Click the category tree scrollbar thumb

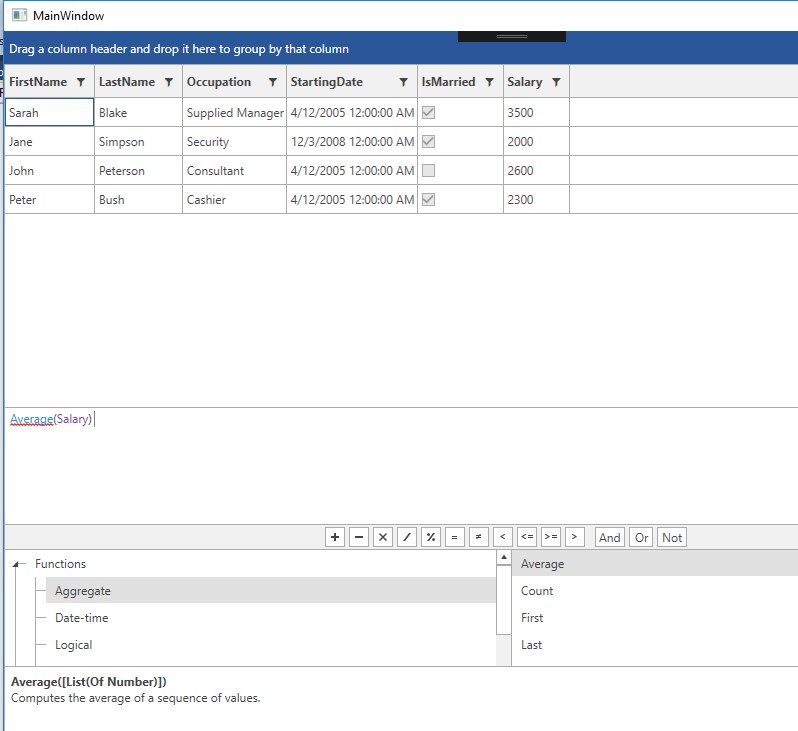point(504,600)
